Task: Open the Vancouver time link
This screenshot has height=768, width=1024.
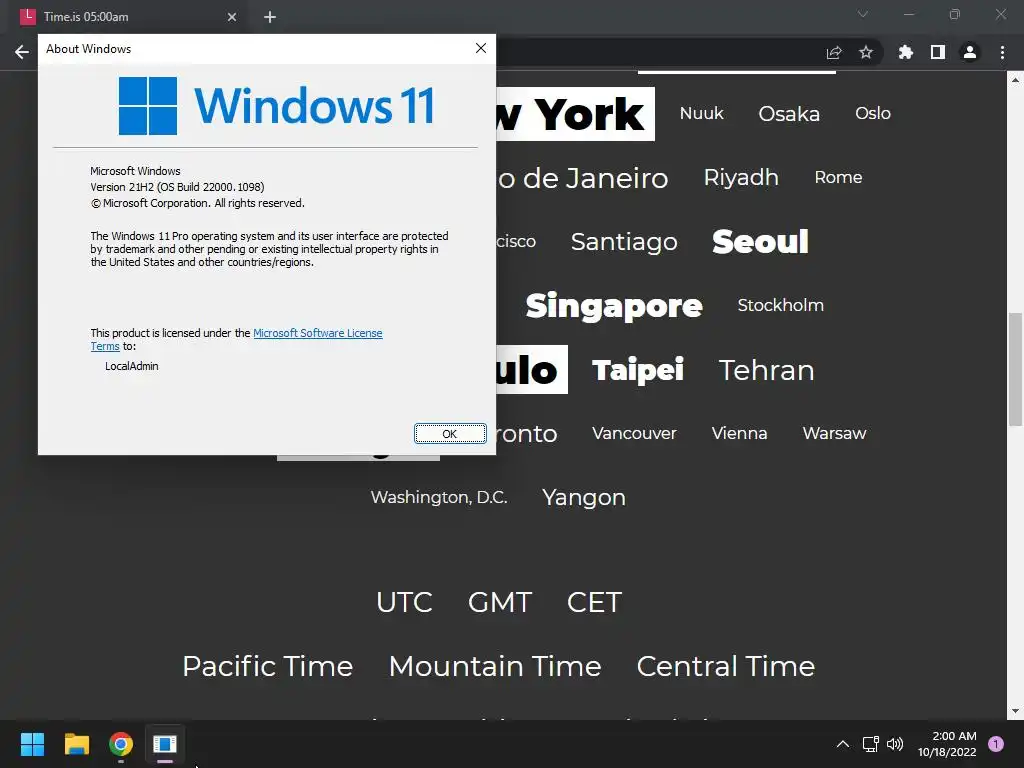Action: 634,433
